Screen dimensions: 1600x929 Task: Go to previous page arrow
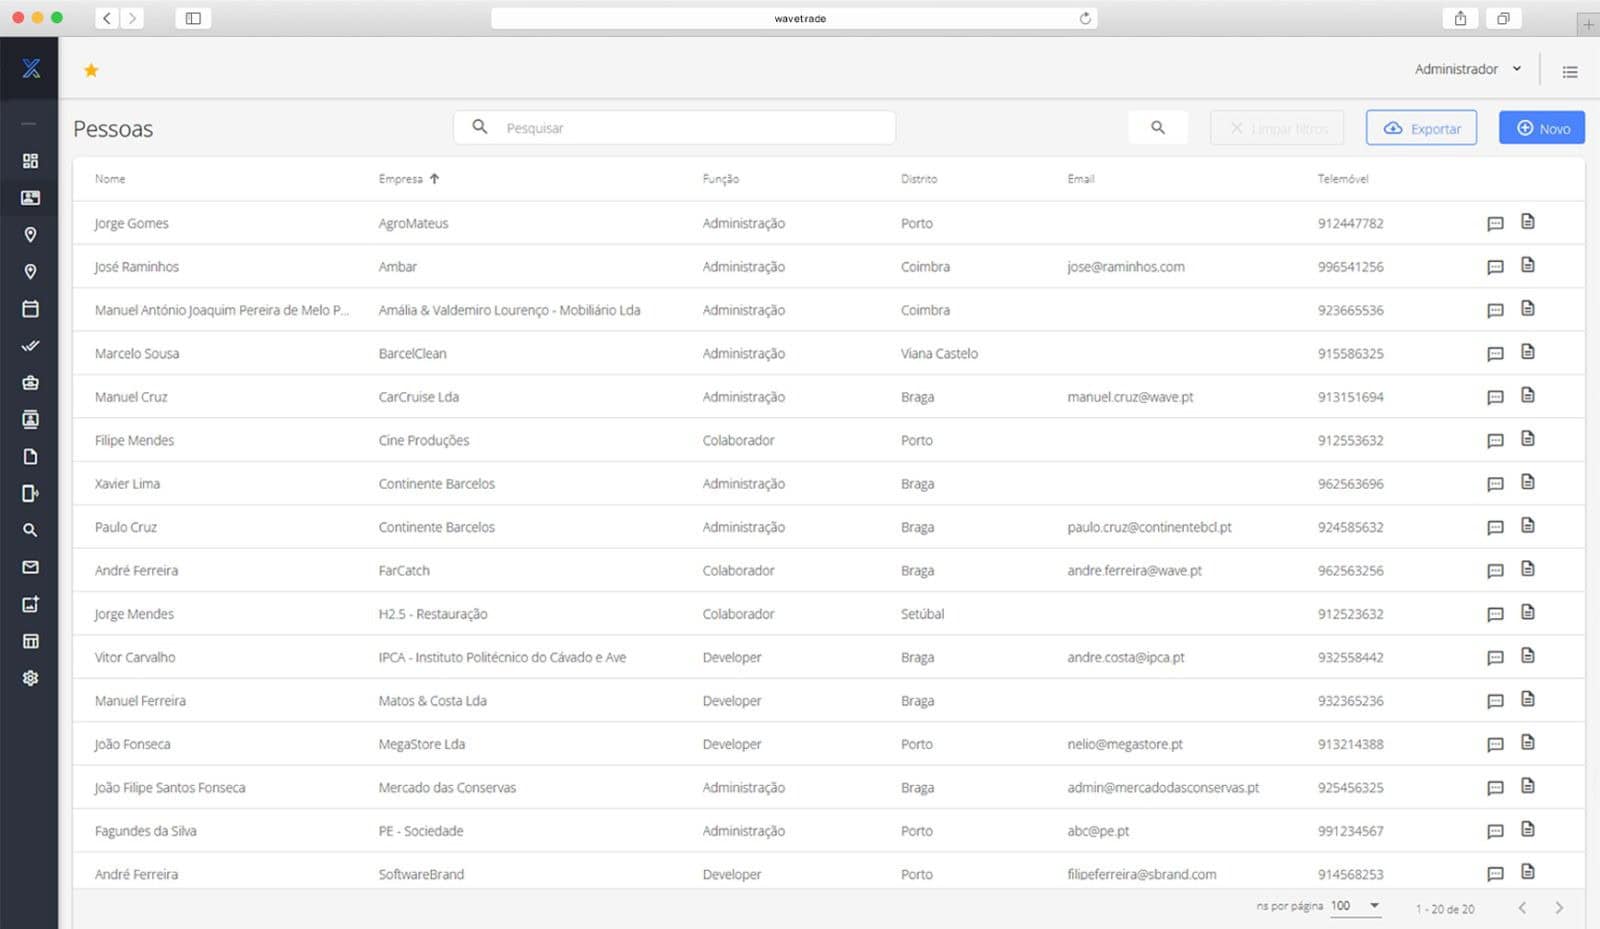(x=1522, y=908)
